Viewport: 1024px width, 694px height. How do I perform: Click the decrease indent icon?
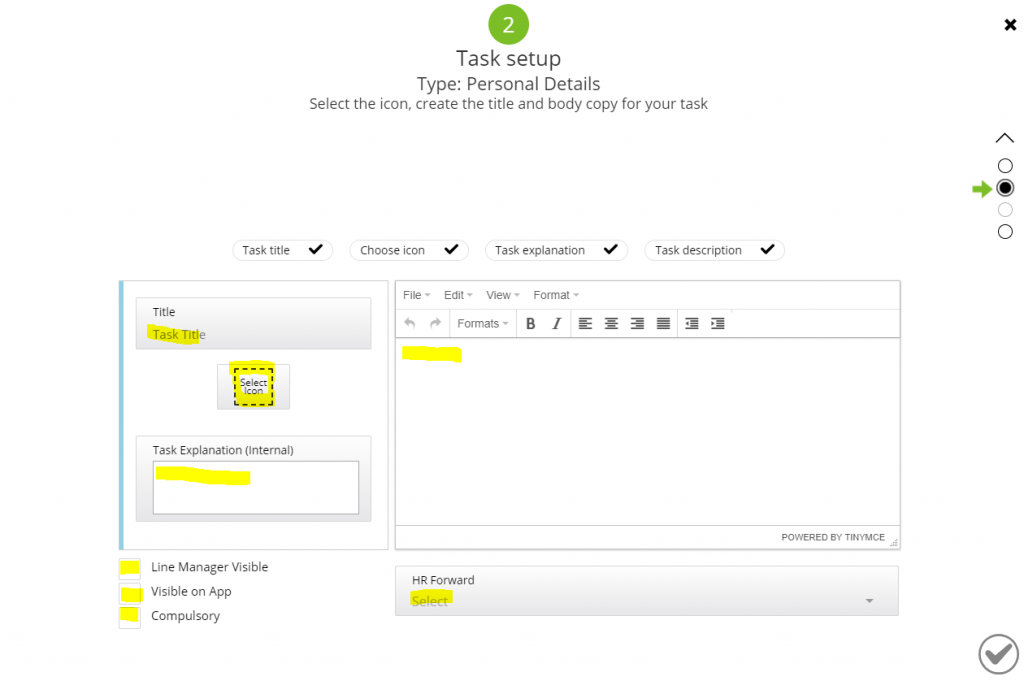point(692,323)
